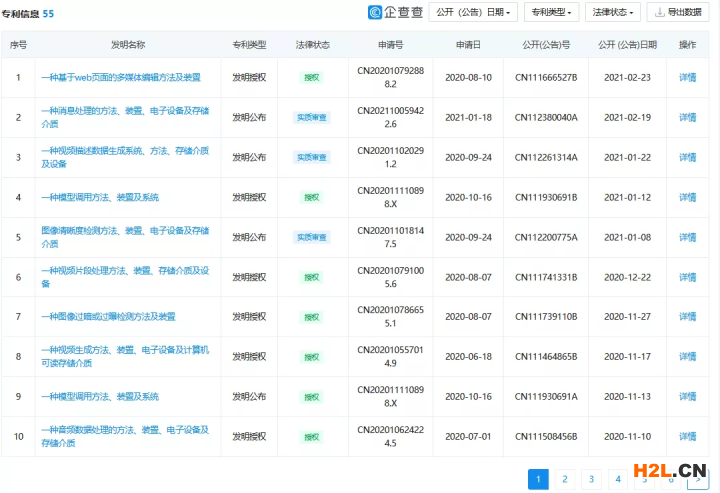
Task: Open 详情 for patent row 10
Action: click(x=687, y=437)
